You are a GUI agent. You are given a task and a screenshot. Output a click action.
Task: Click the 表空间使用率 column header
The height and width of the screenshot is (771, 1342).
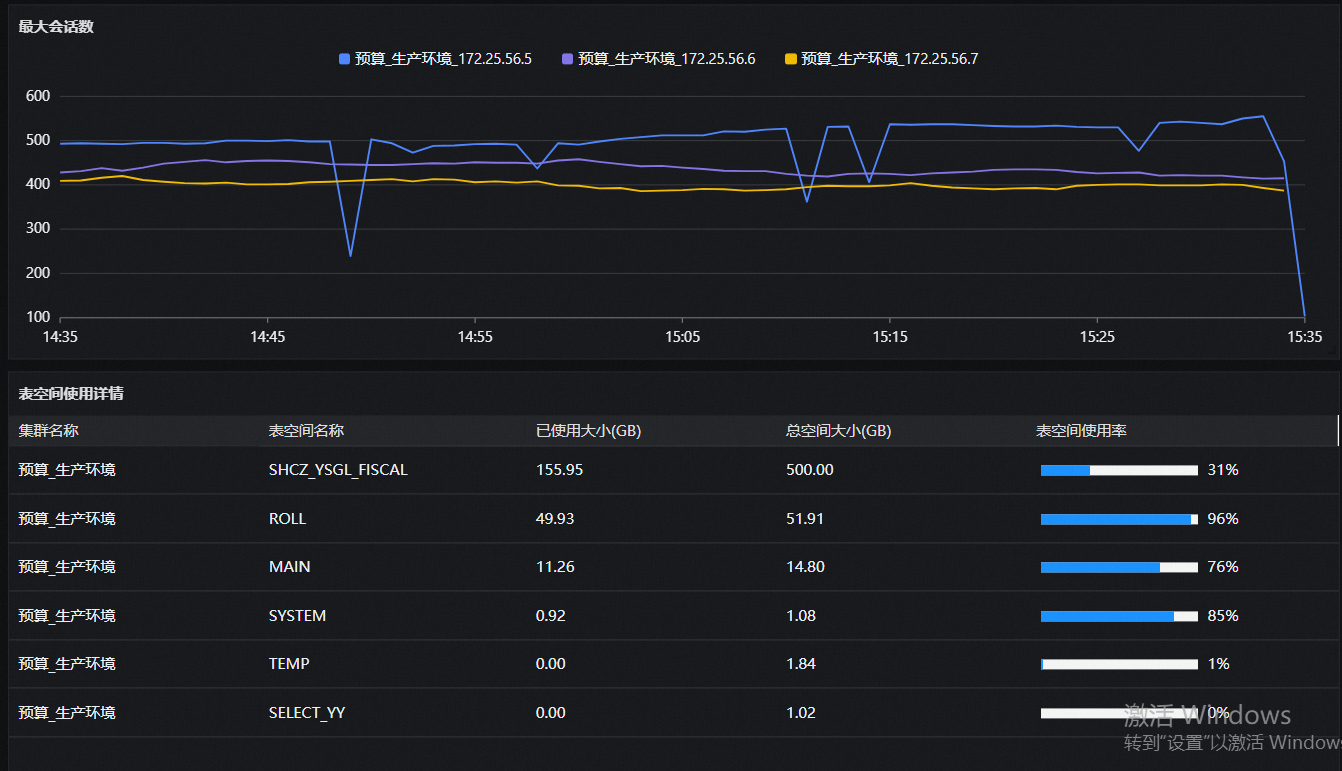point(1081,431)
